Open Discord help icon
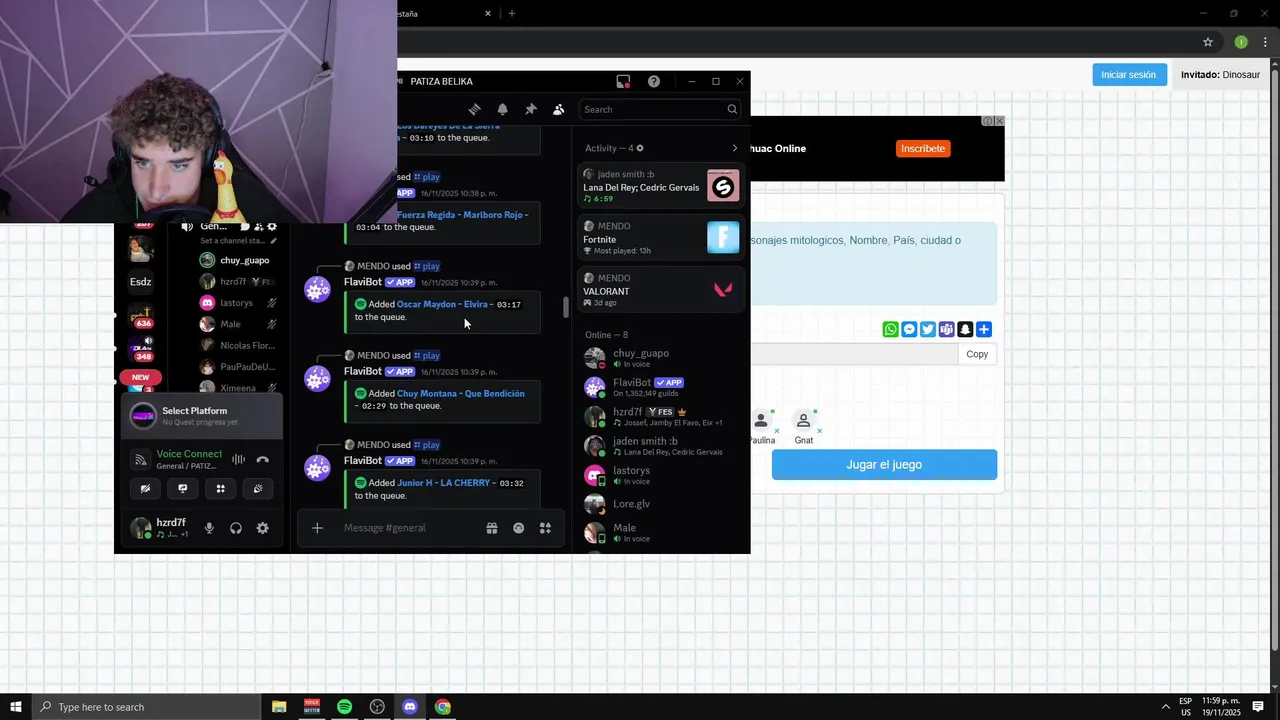 (654, 81)
